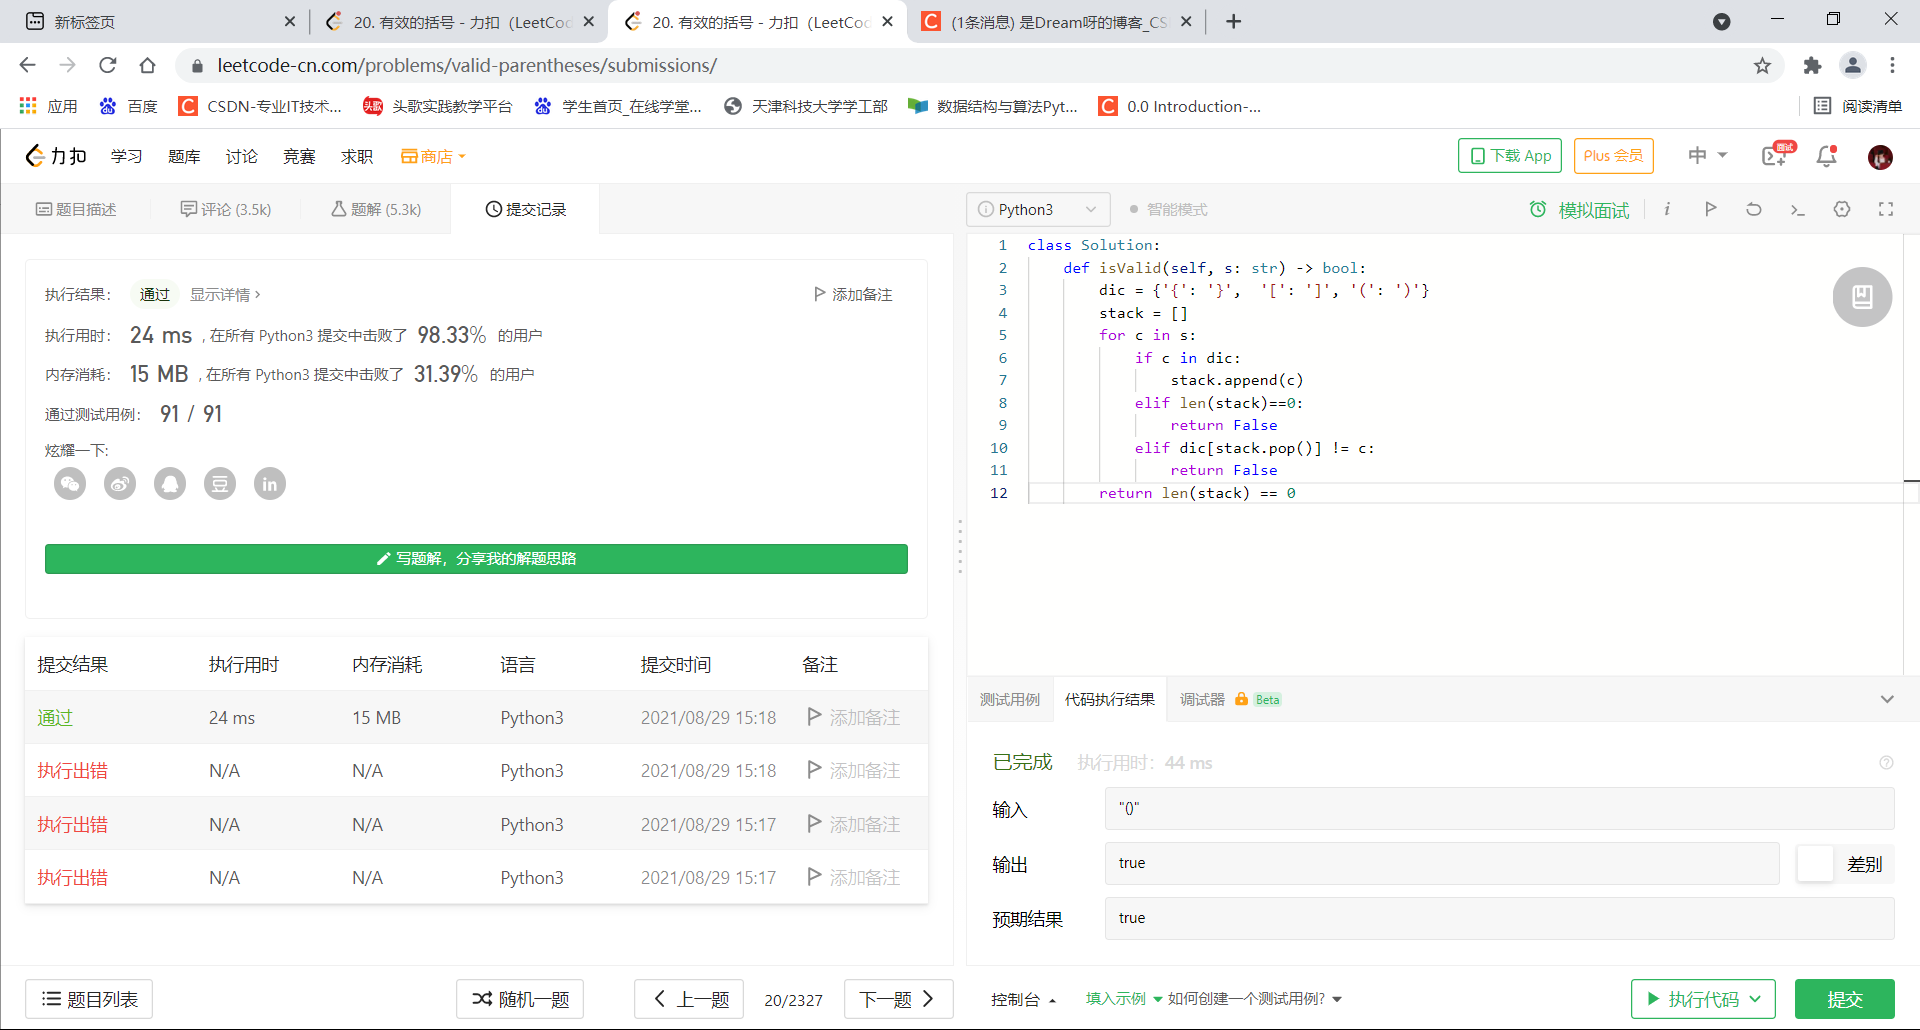Open editor settings via the gear icon
Viewport: 1920px width, 1030px height.
tap(1842, 209)
